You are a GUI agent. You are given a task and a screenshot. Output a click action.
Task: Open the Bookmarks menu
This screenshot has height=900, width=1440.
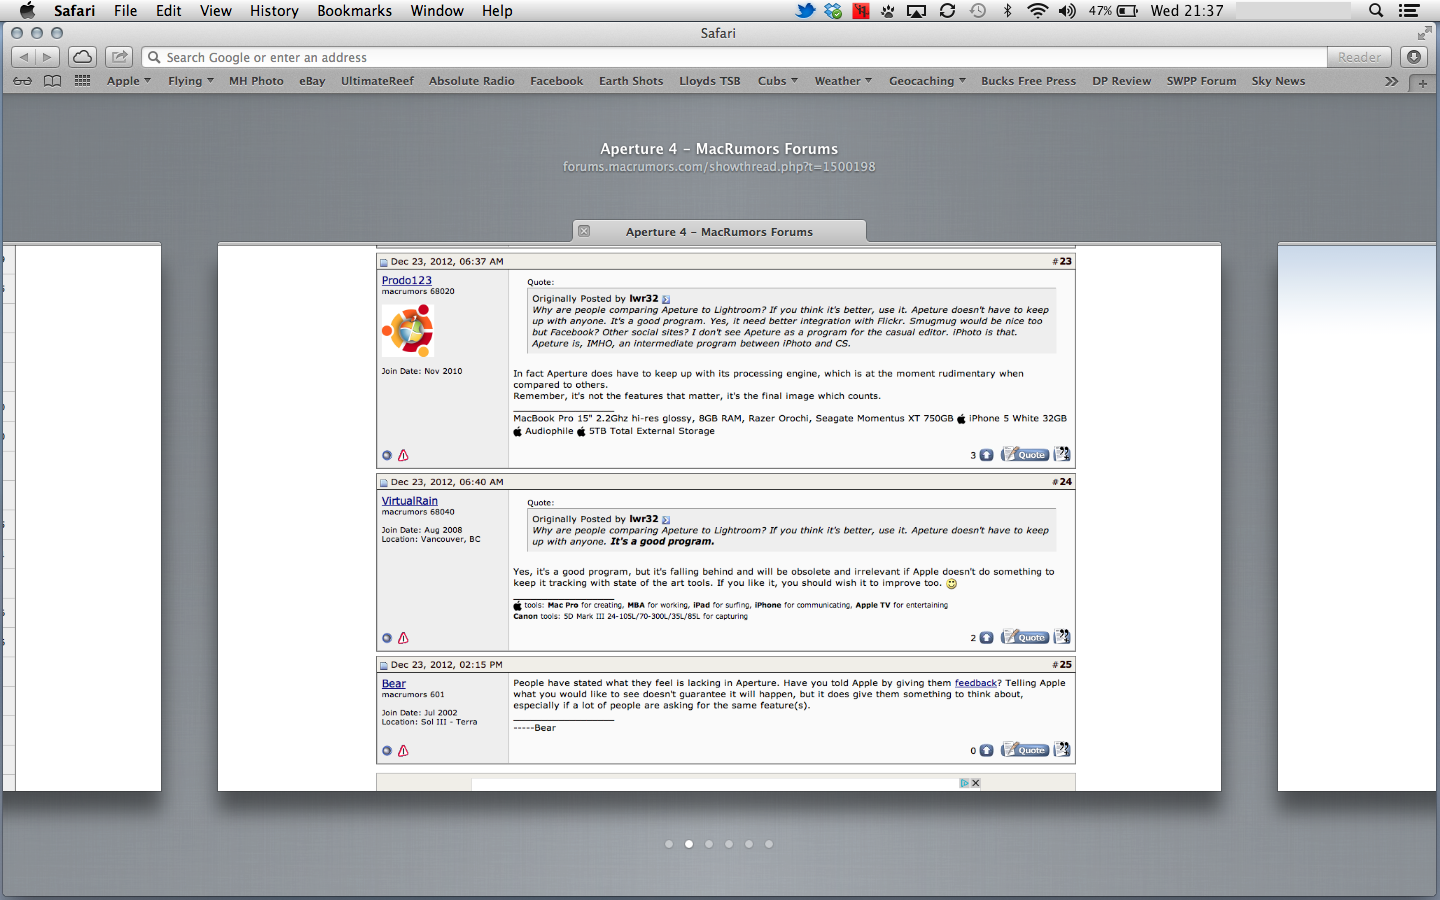point(355,11)
